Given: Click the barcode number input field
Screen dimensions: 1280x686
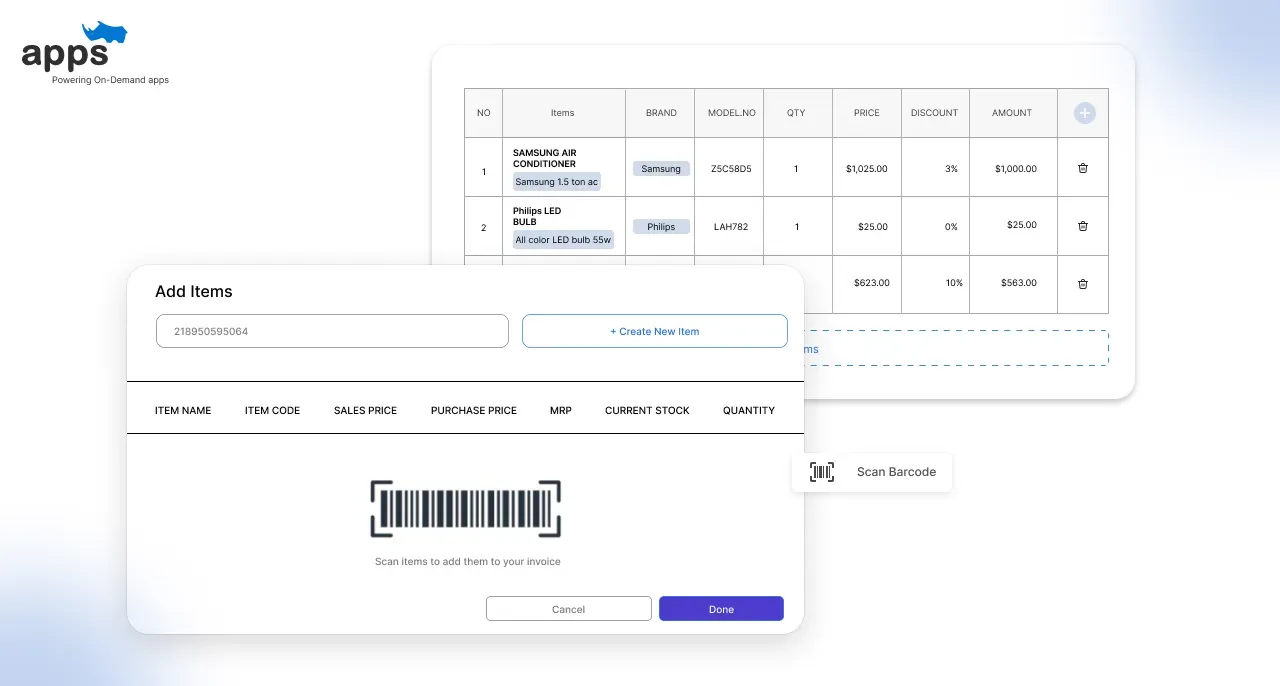Looking at the screenshot, I should click(332, 331).
